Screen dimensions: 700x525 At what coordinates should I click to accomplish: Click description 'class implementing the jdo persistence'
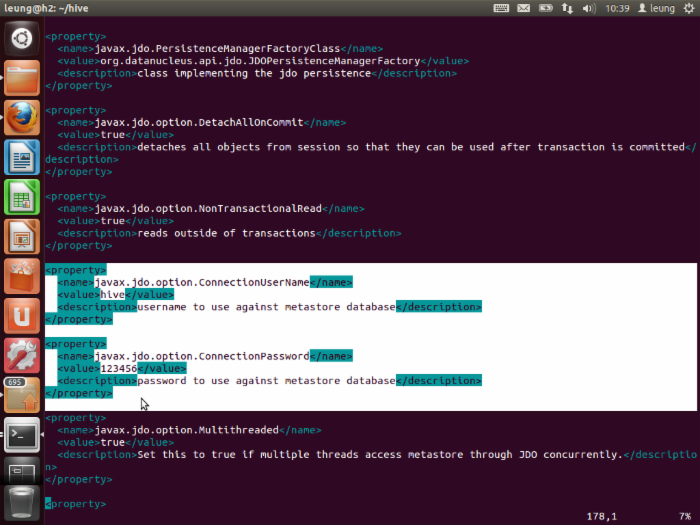pos(254,73)
